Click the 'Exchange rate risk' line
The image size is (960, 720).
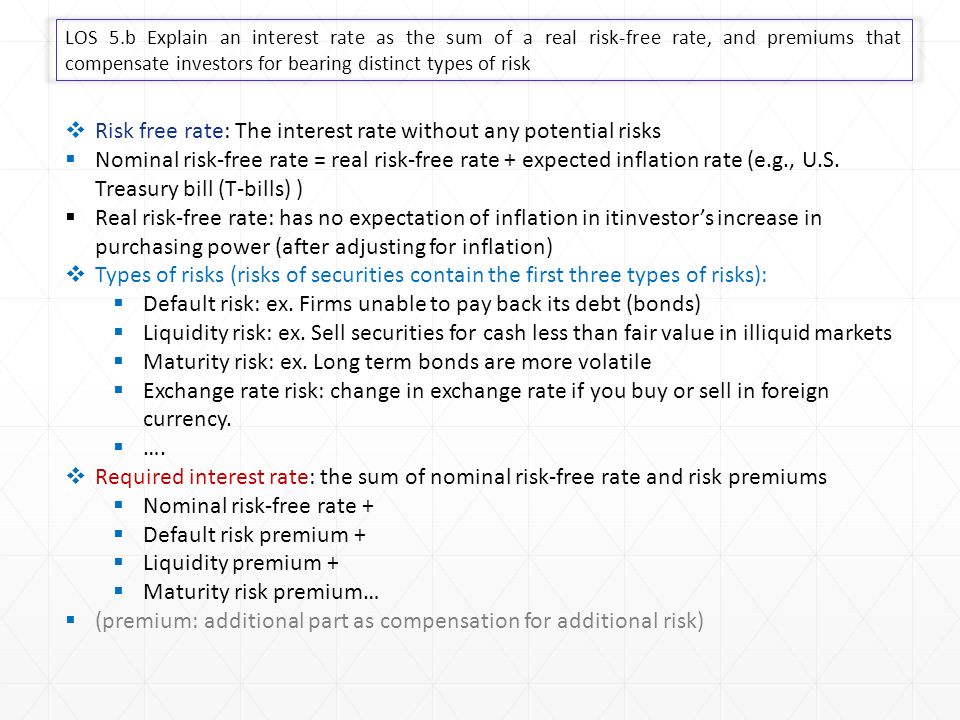pyautogui.click(x=486, y=404)
